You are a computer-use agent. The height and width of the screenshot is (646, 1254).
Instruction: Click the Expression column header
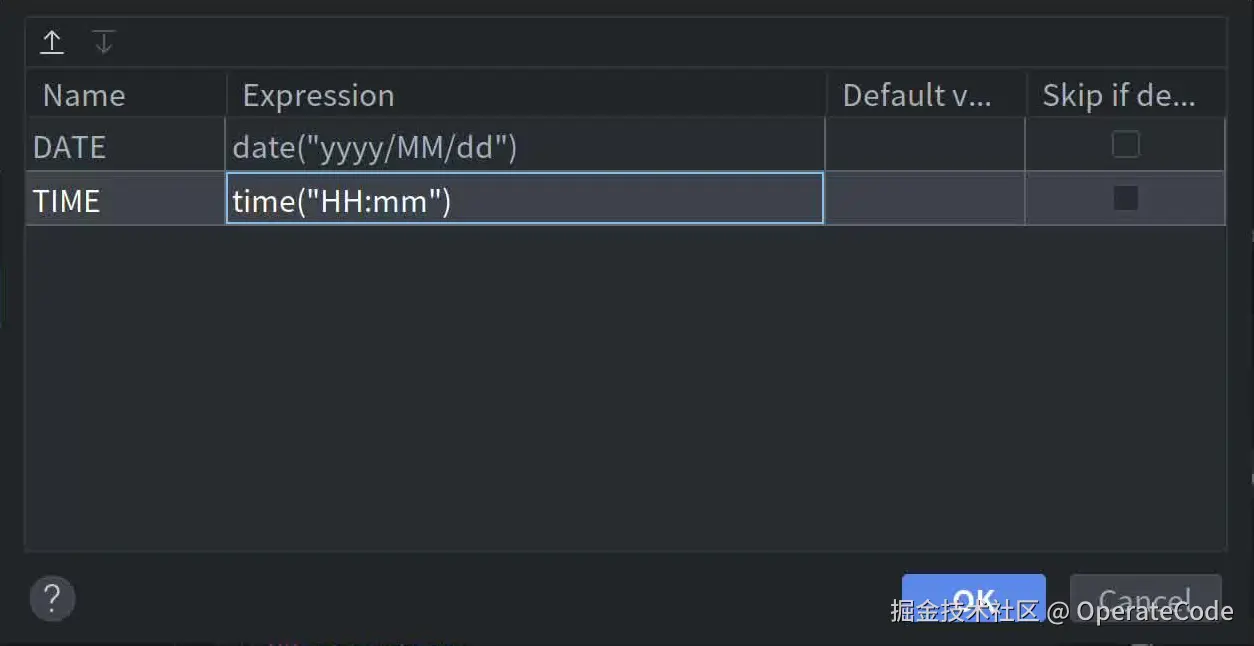tap(319, 95)
